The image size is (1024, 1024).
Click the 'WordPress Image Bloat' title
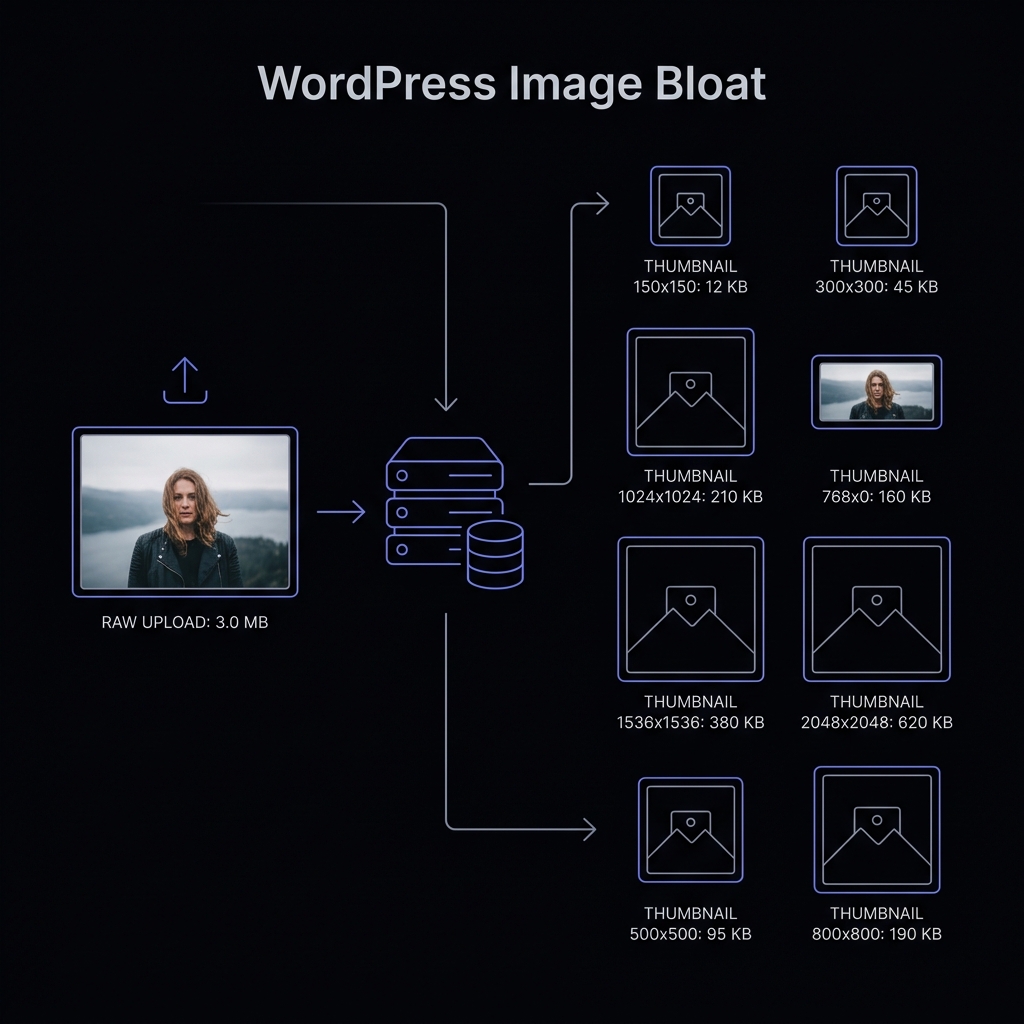[511, 84]
